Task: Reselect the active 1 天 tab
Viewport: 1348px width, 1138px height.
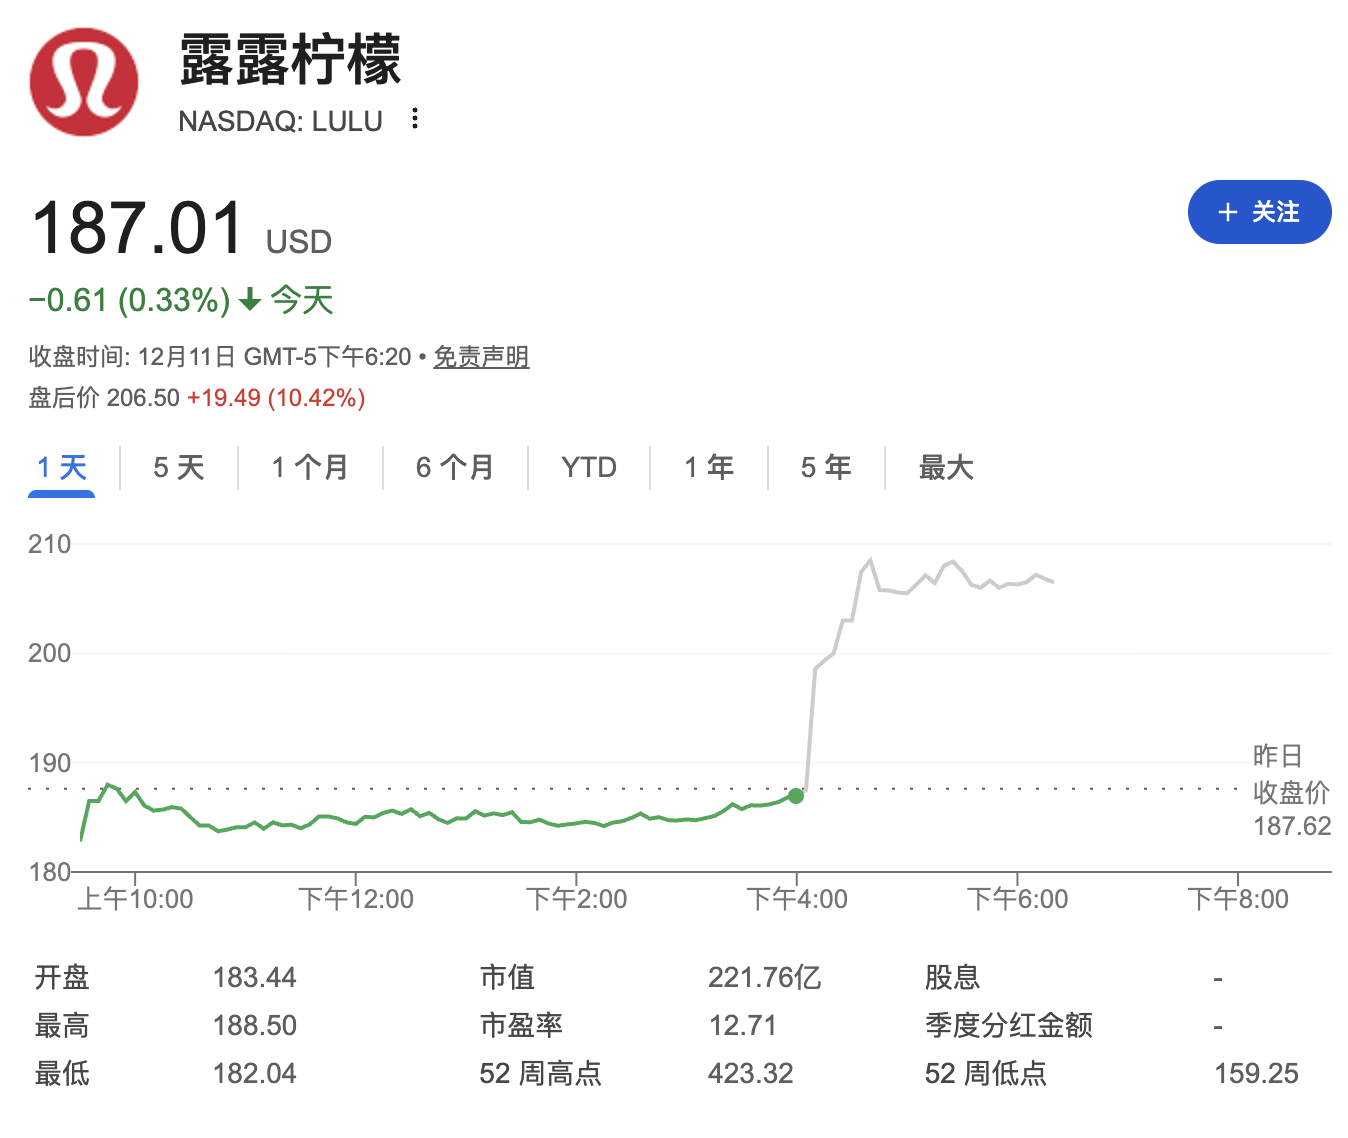Action: (61, 467)
